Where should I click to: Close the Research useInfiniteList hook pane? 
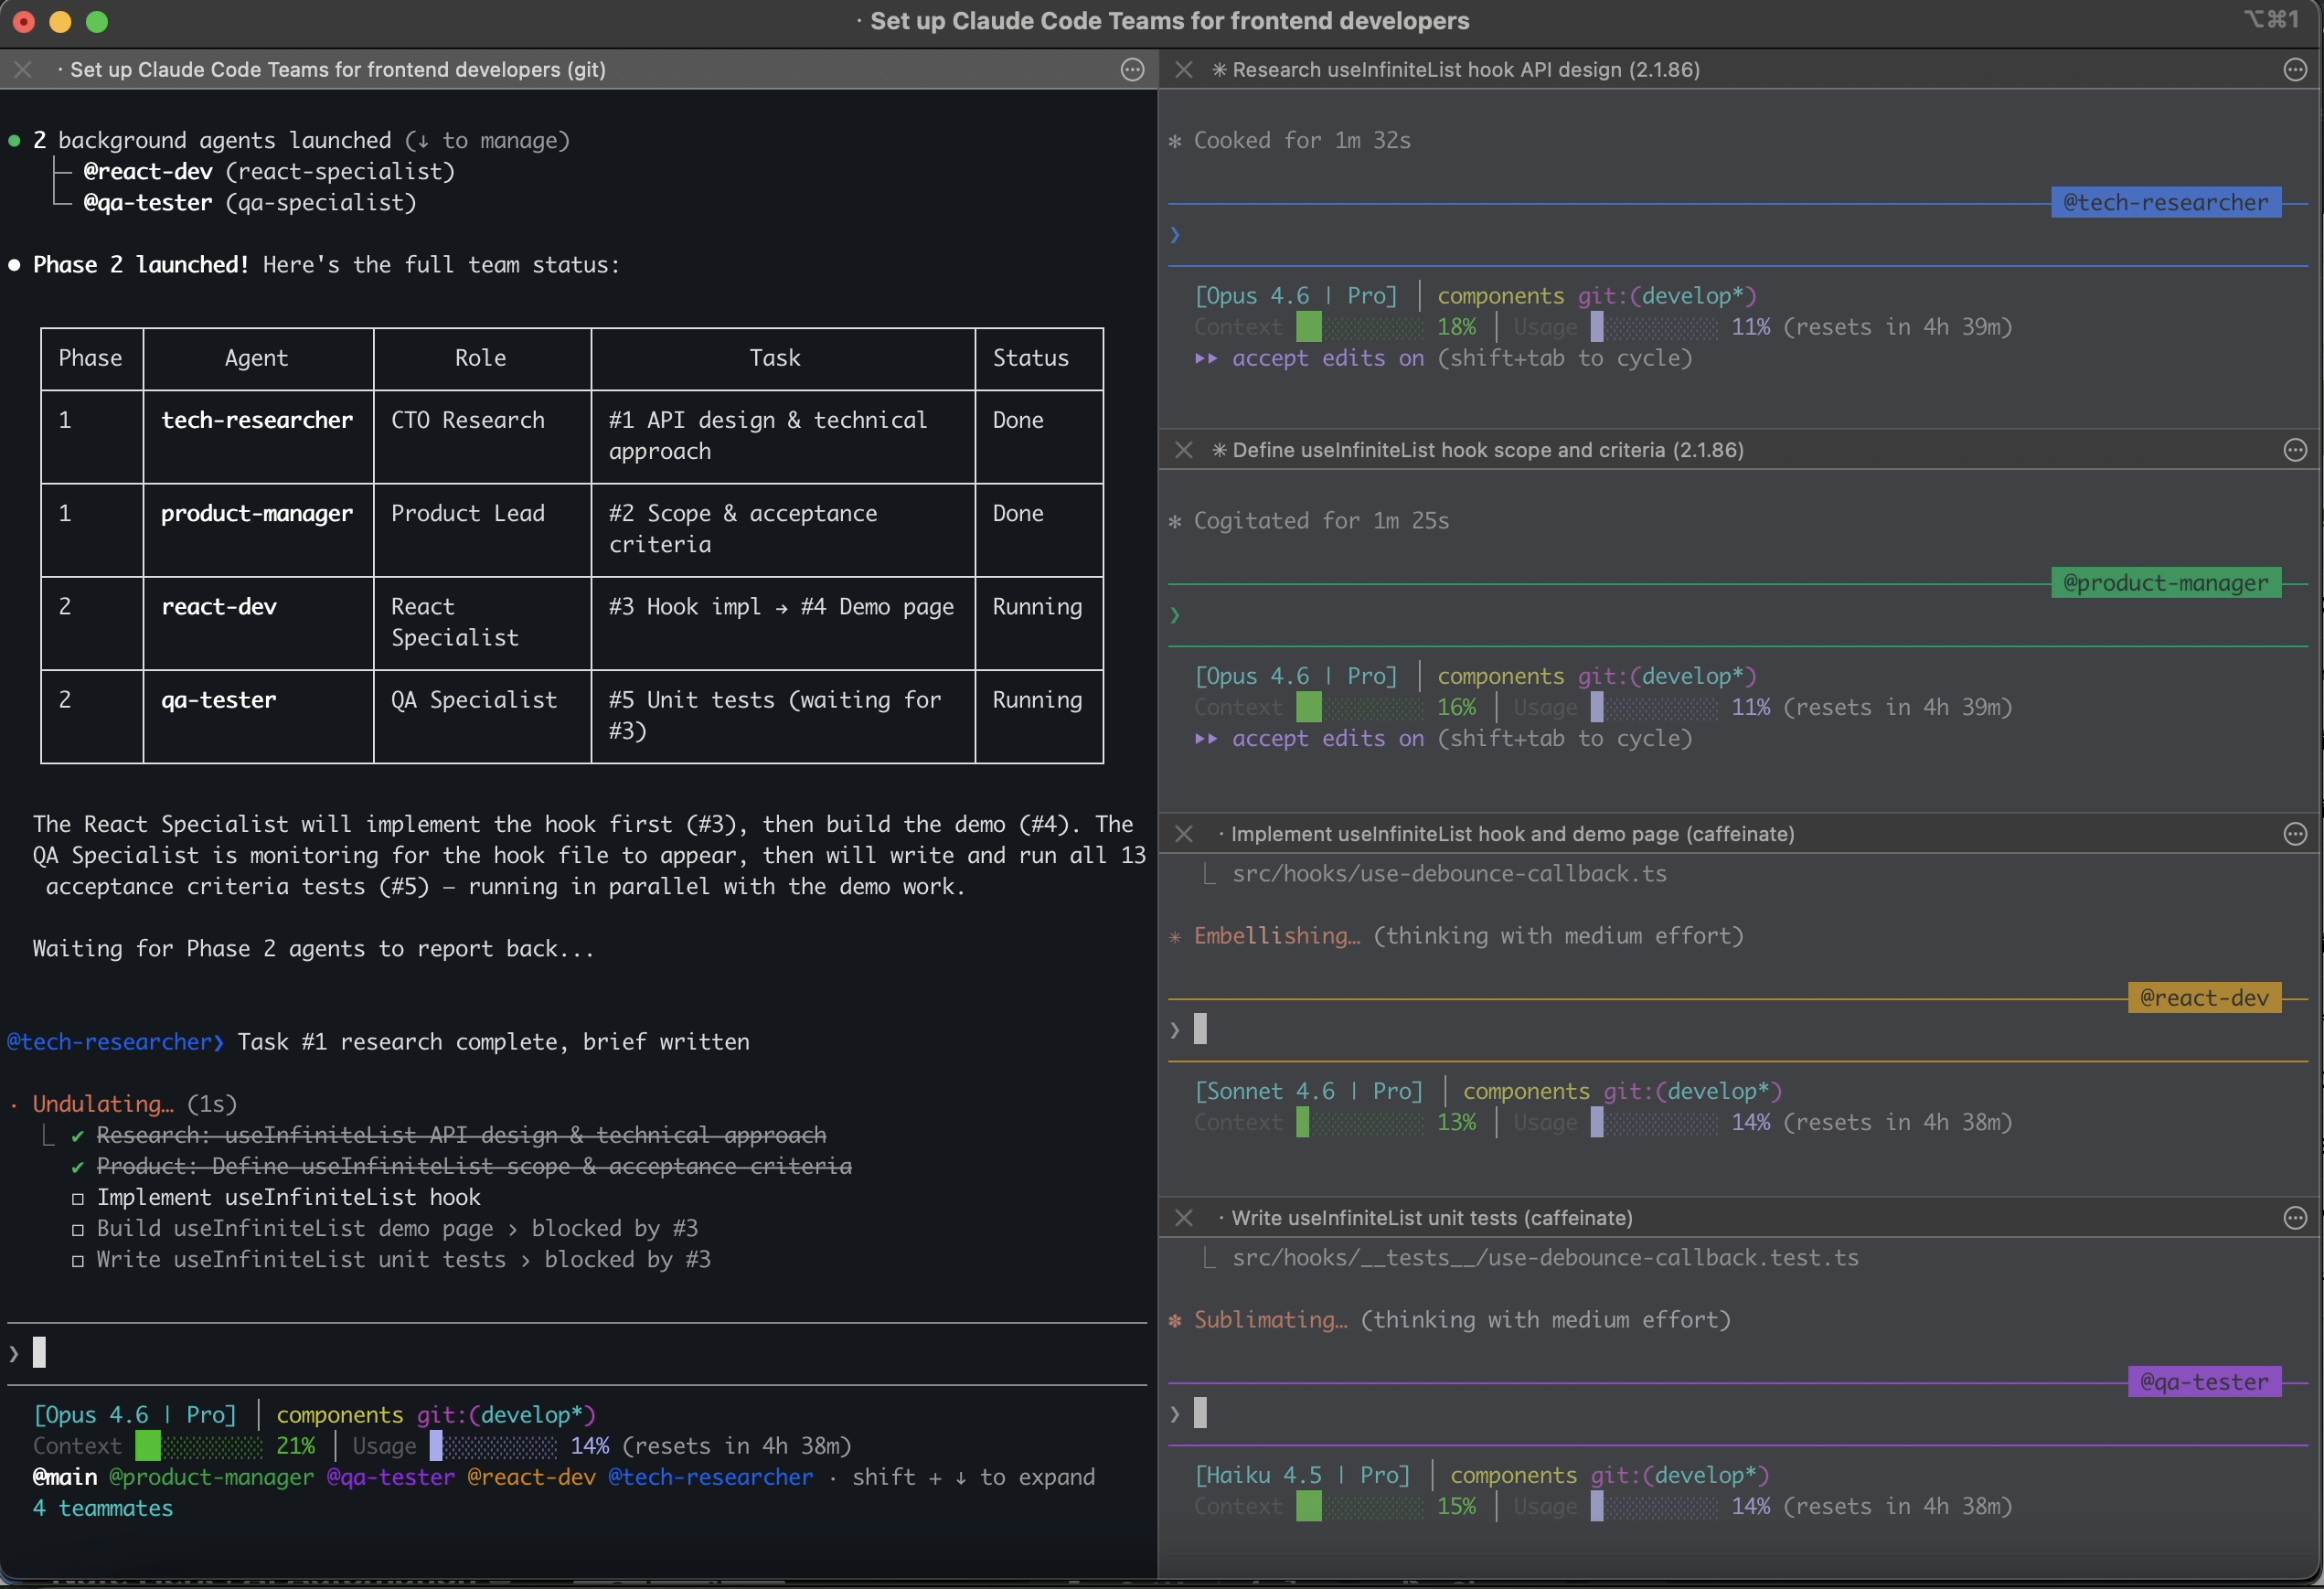coord(1183,70)
